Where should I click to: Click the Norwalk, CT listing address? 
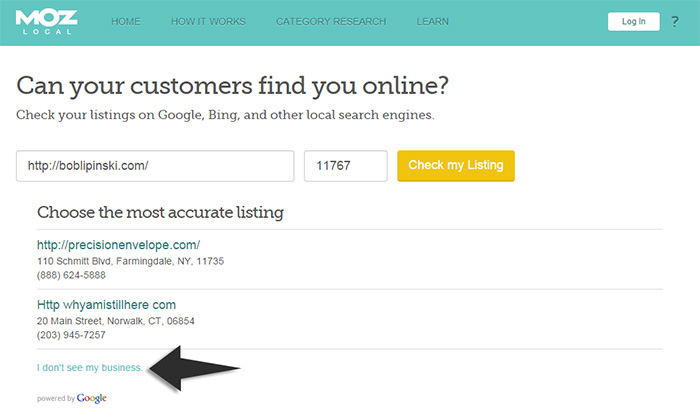coord(116,321)
